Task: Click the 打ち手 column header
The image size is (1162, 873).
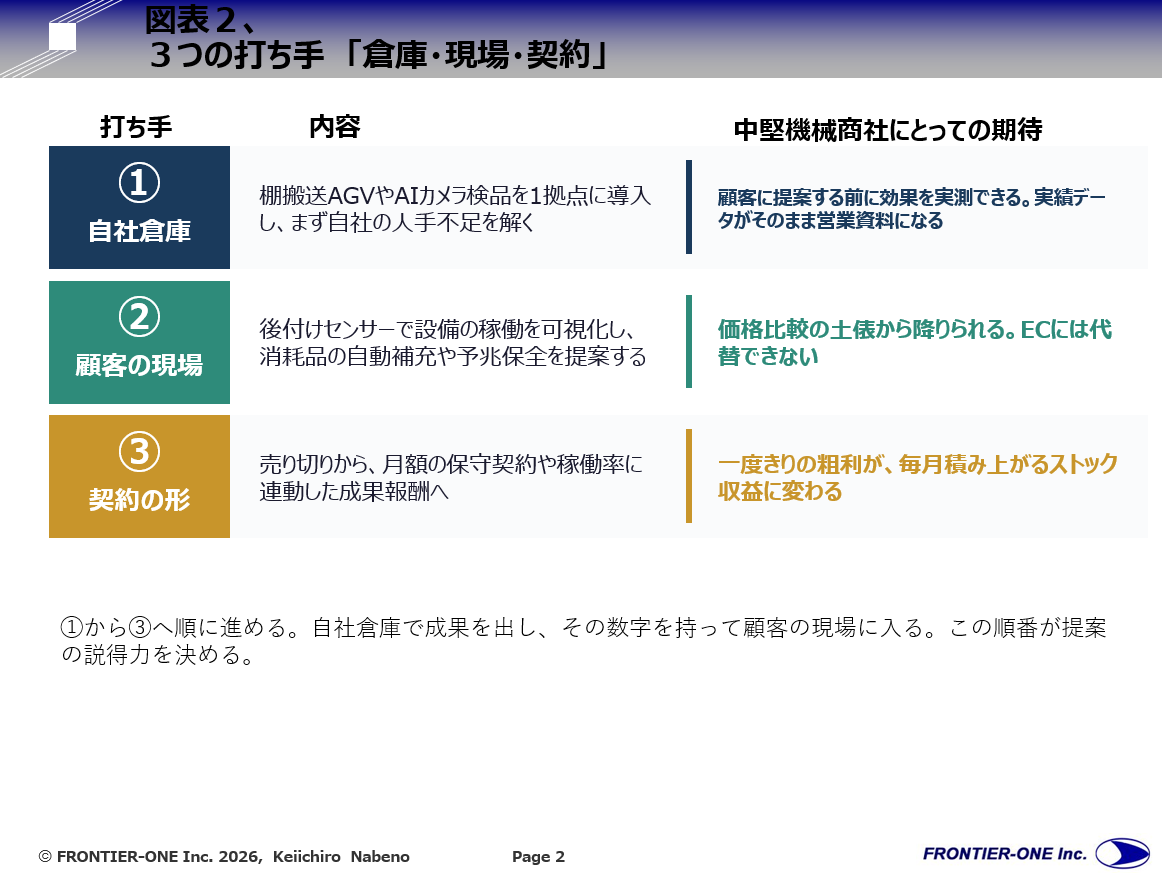Action: 136,127
